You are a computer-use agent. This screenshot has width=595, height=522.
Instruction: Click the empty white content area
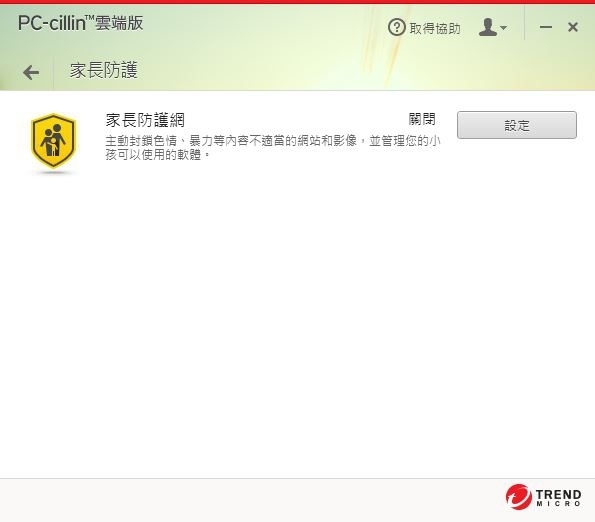click(x=298, y=322)
